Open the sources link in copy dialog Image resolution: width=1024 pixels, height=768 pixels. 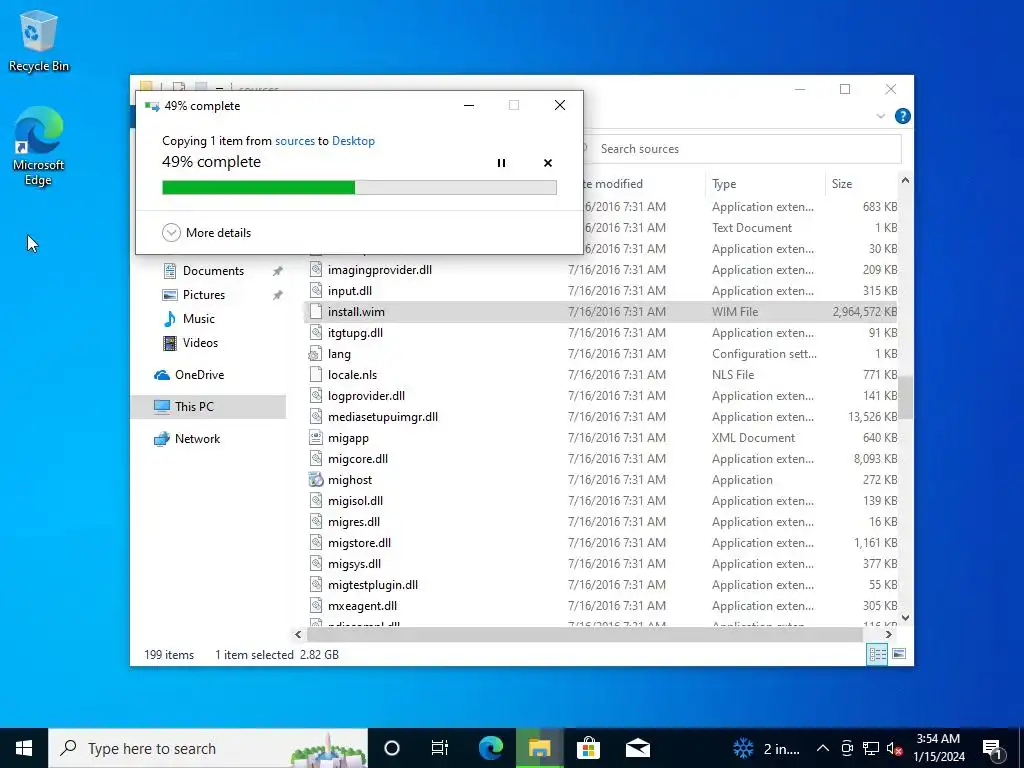pyautogui.click(x=295, y=141)
